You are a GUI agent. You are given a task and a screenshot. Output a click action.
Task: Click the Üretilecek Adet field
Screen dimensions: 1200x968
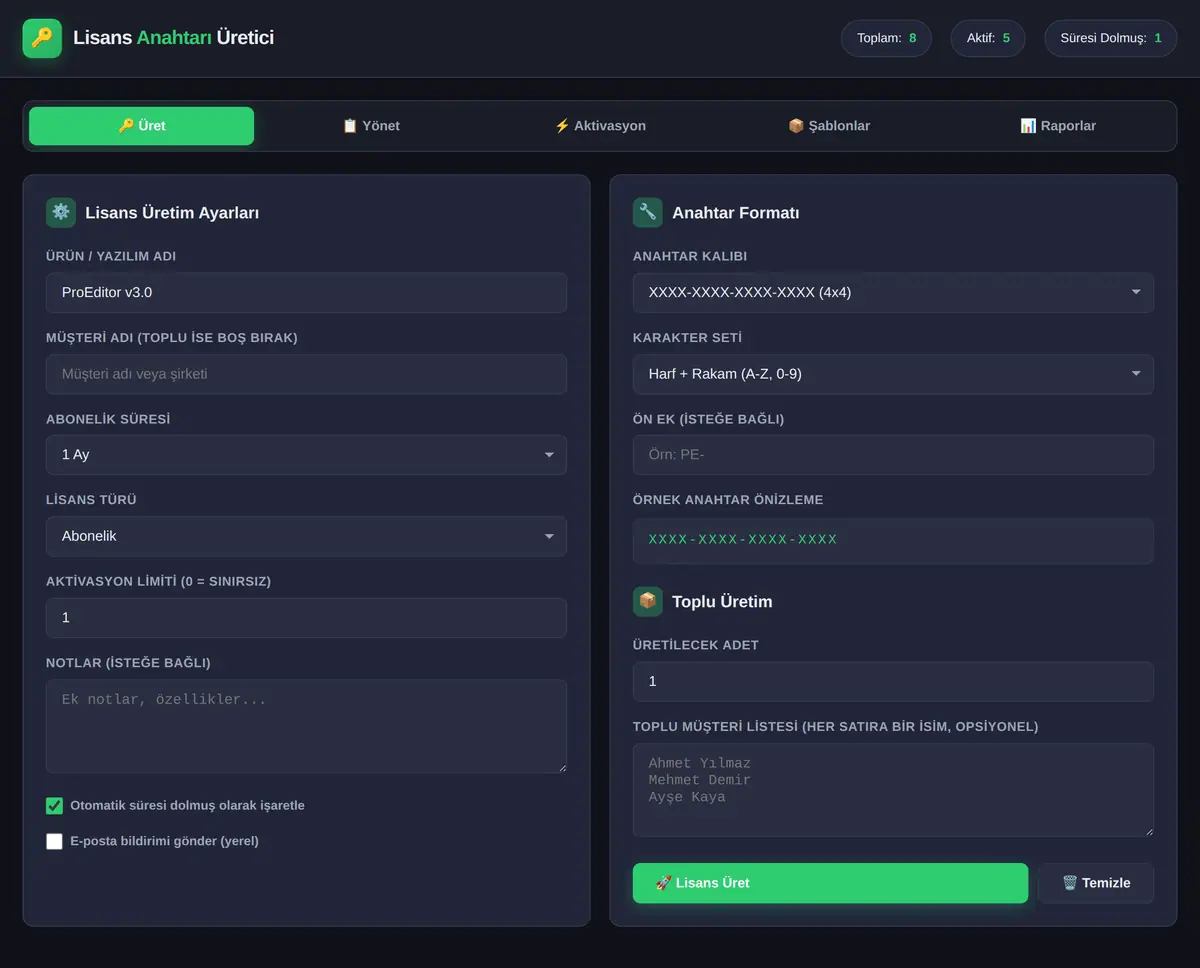pyautogui.click(x=893, y=681)
